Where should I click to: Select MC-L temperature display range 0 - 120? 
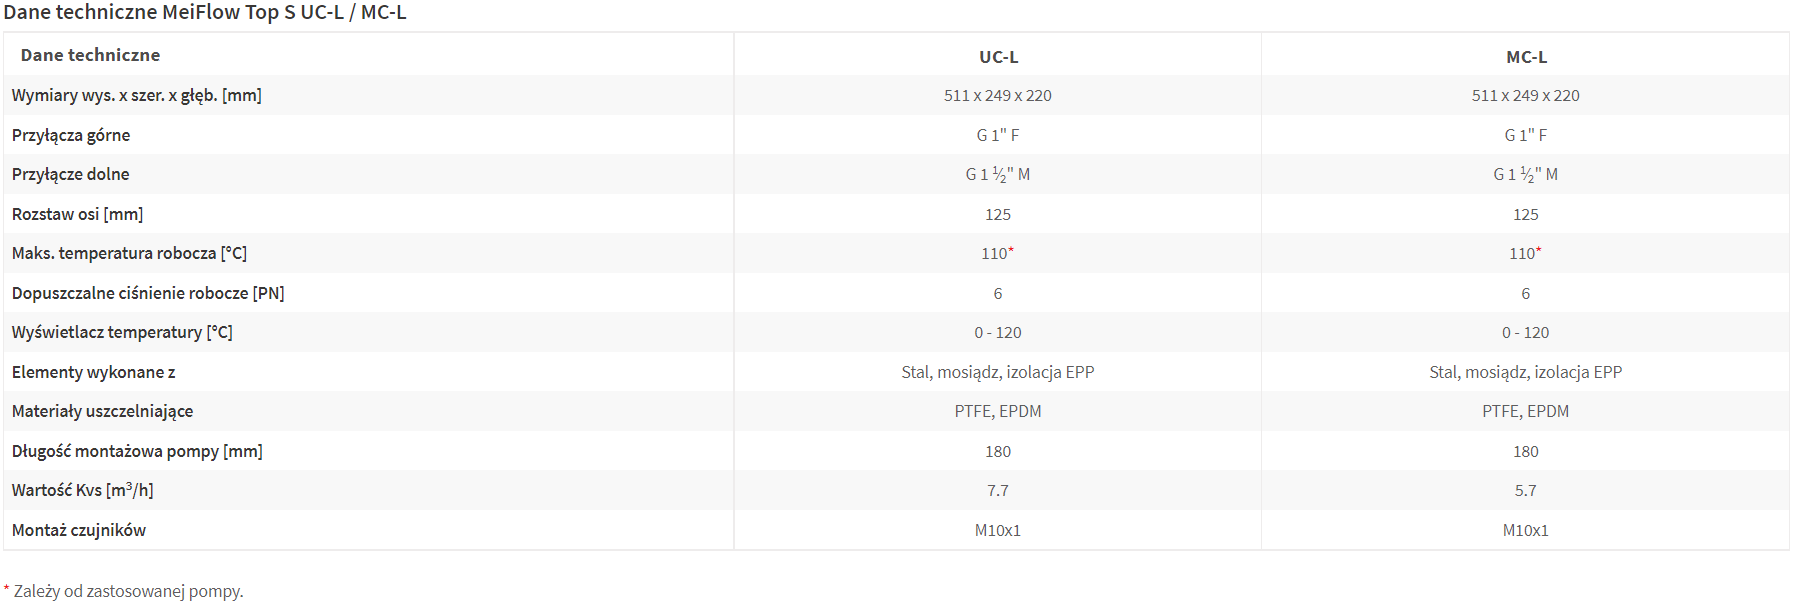pyautogui.click(x=1526, y=332)
